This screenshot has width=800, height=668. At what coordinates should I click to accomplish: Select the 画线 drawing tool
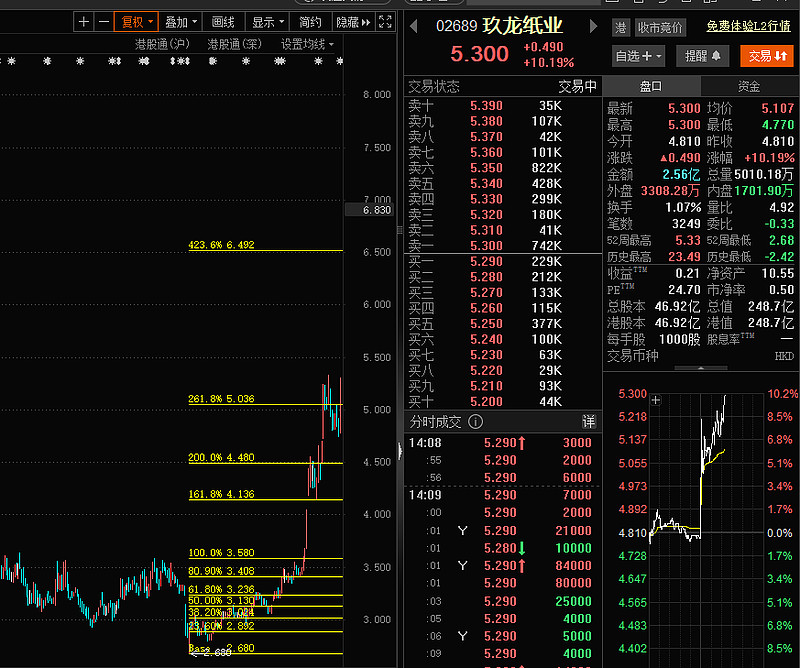tap(223, 22)
